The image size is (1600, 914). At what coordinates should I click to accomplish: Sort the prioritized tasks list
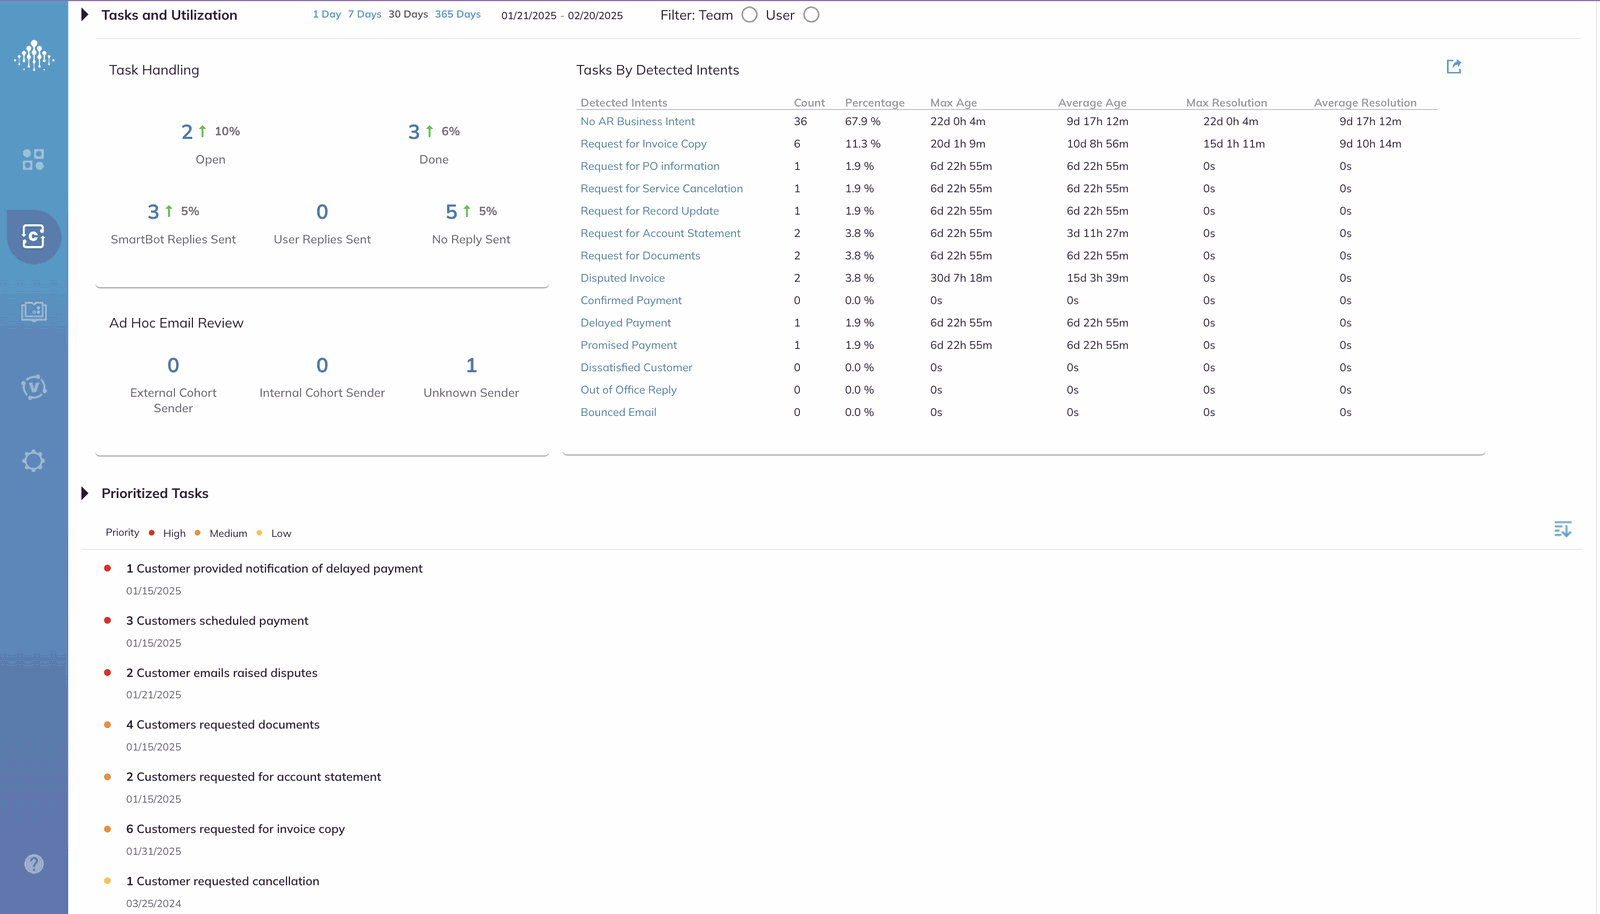tap(1563, 529)
